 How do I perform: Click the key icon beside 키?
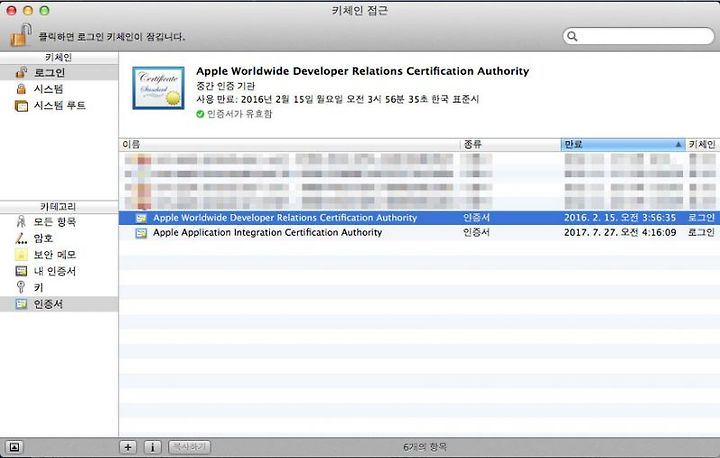pos(21,288)
